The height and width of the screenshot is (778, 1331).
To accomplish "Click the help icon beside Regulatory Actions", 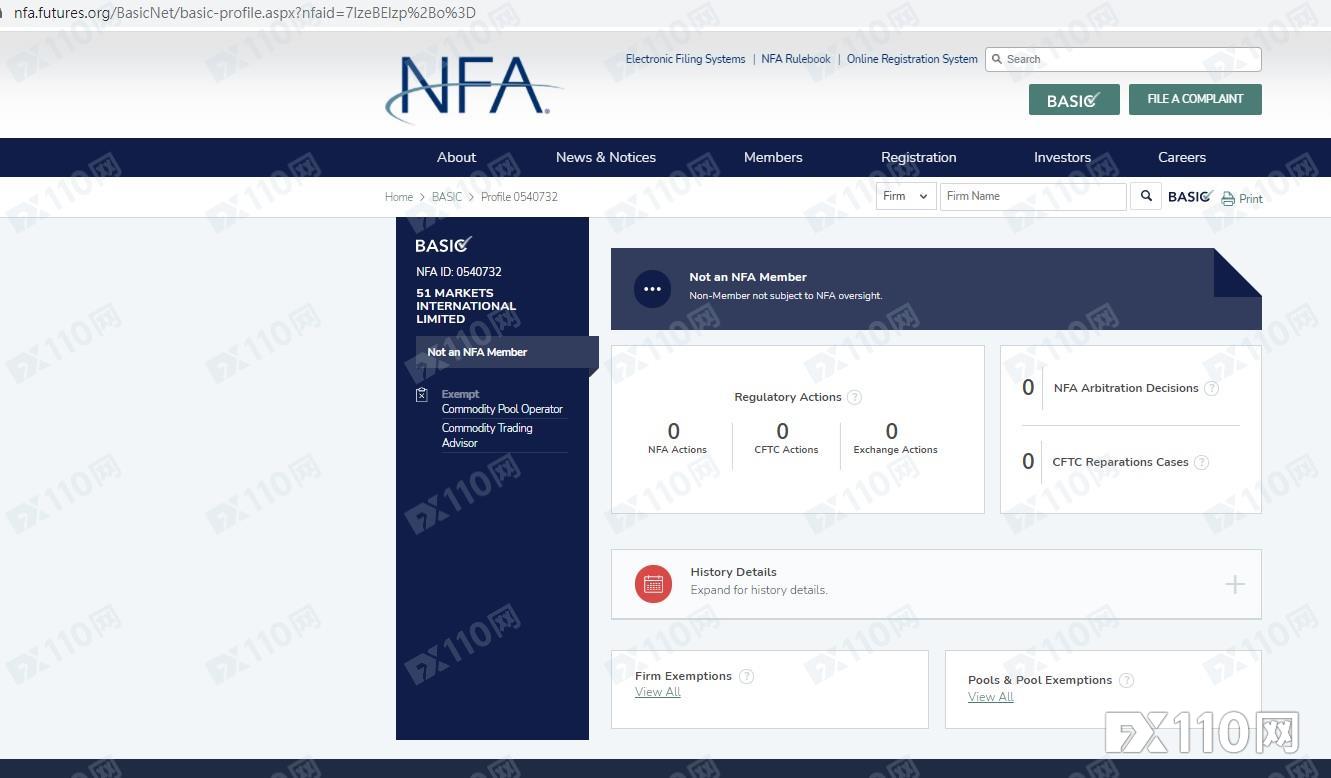I will point(854,397).
